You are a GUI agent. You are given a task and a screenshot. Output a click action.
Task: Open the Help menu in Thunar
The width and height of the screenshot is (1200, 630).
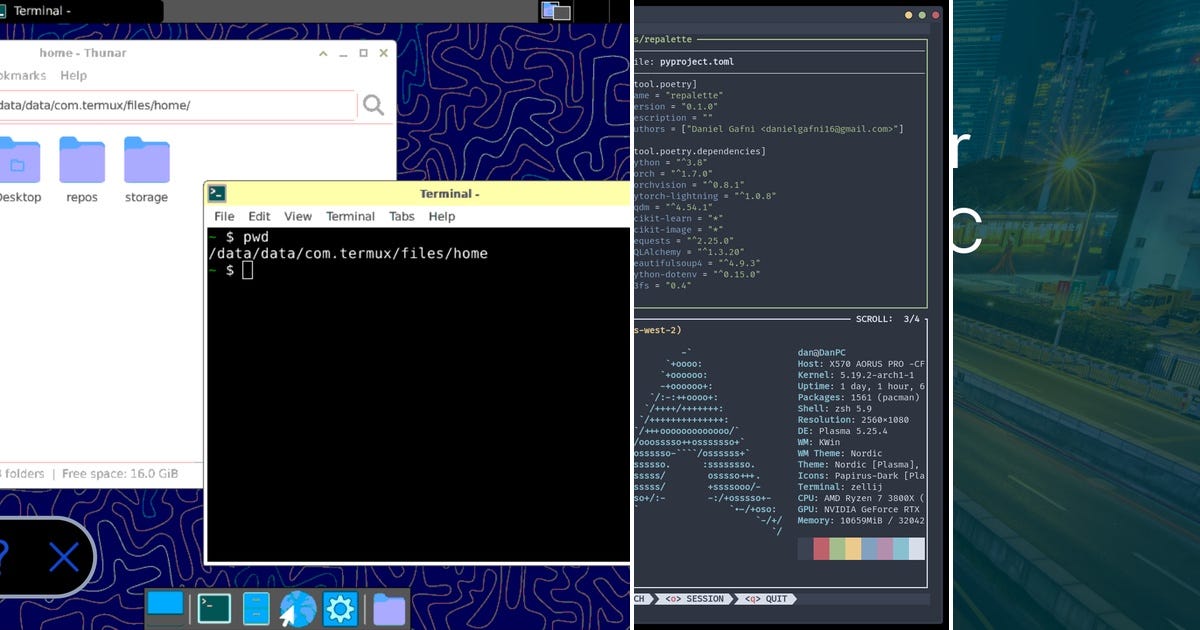click(73, 75)
